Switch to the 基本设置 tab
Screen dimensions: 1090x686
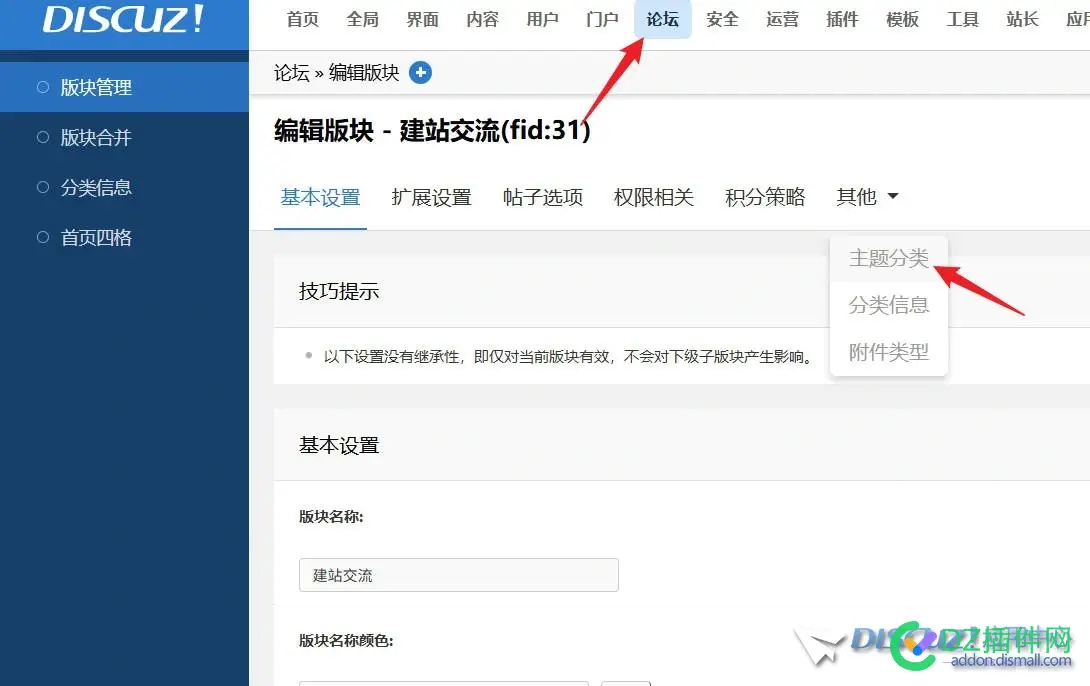tap(320, 197)
